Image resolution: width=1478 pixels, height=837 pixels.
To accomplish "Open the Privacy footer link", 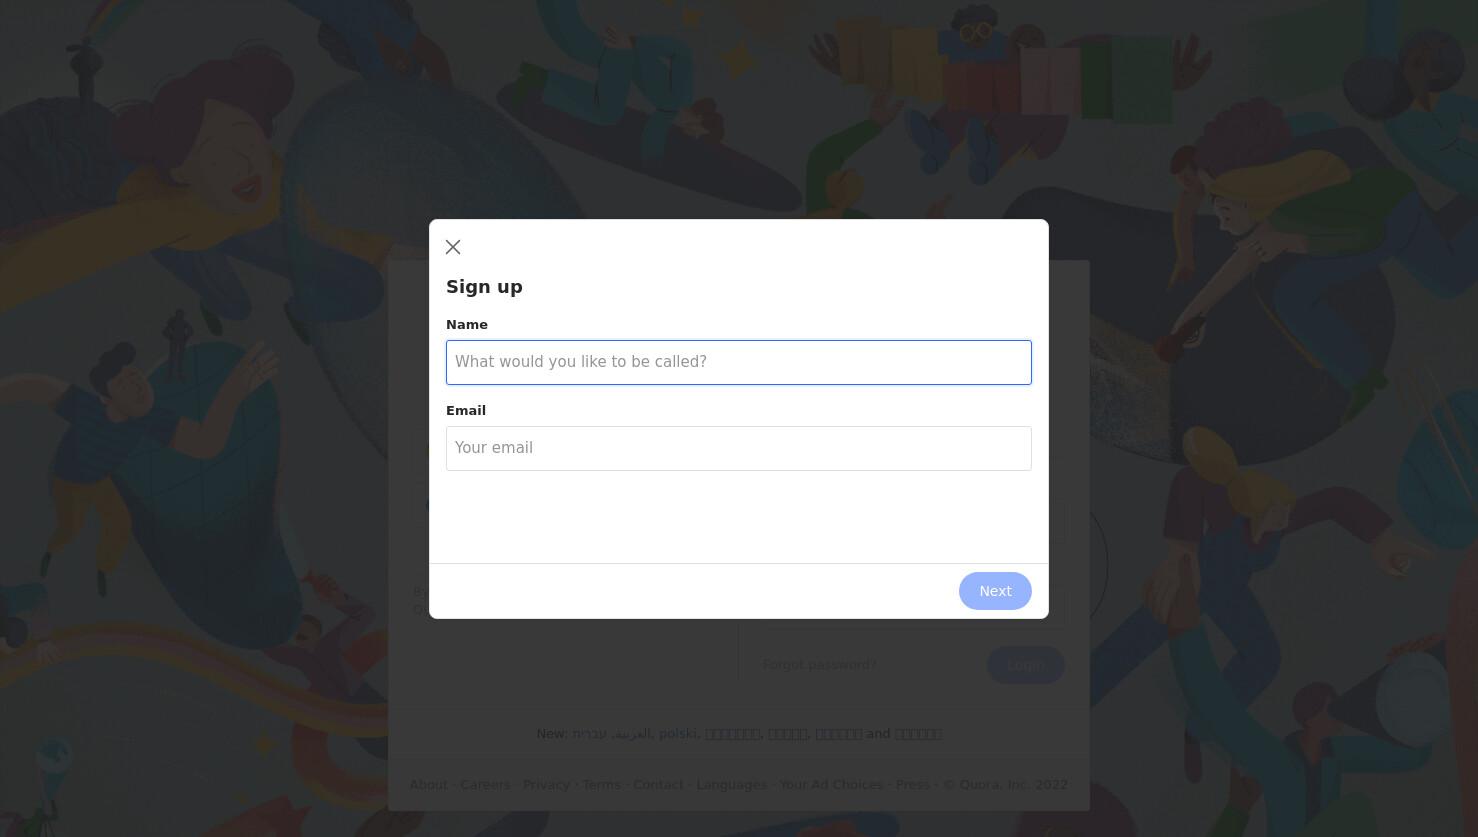I will (546, 785).
